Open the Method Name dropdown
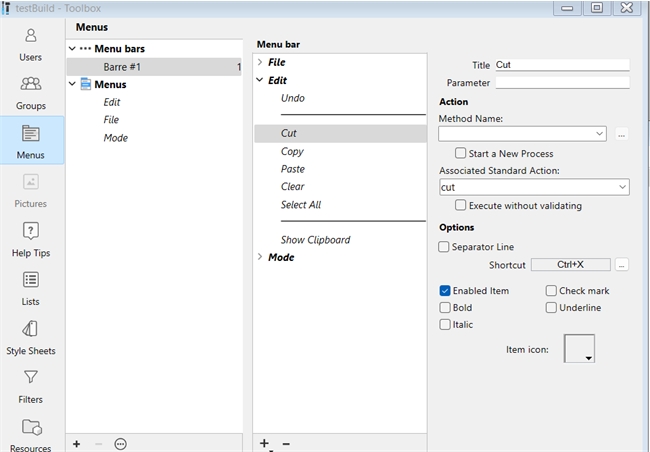This screenshot has width=650, height=452. (x=599, y=134)
